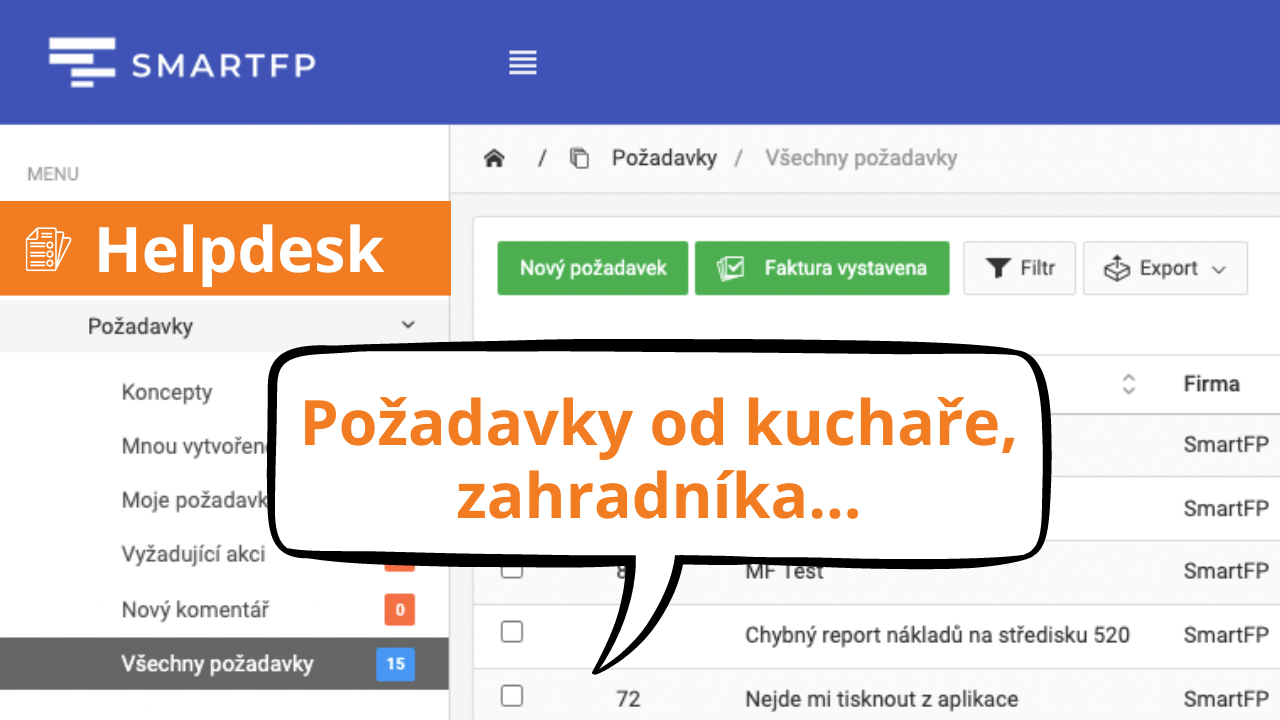Toggle the hamburger menu icon
Viewport: 1280px width, 720px height.
[x=523, y=63]
